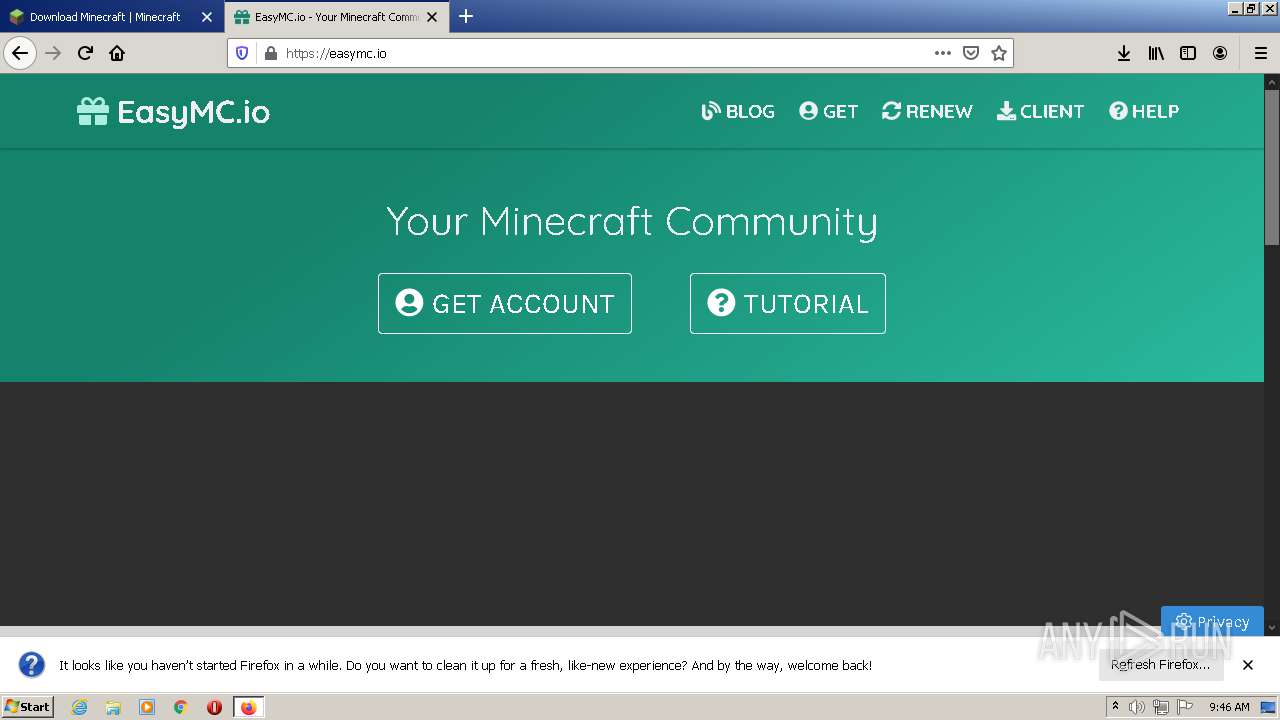The height and width of the screenshot is (720, 1280).
Task: Open the Library menu
Action: coord(1156,53)
